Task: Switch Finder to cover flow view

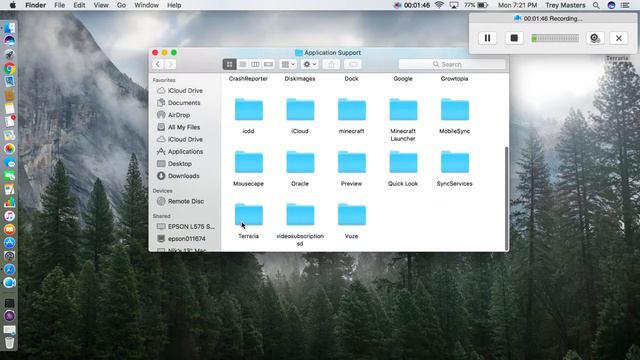Action: [x=268, y=64]
